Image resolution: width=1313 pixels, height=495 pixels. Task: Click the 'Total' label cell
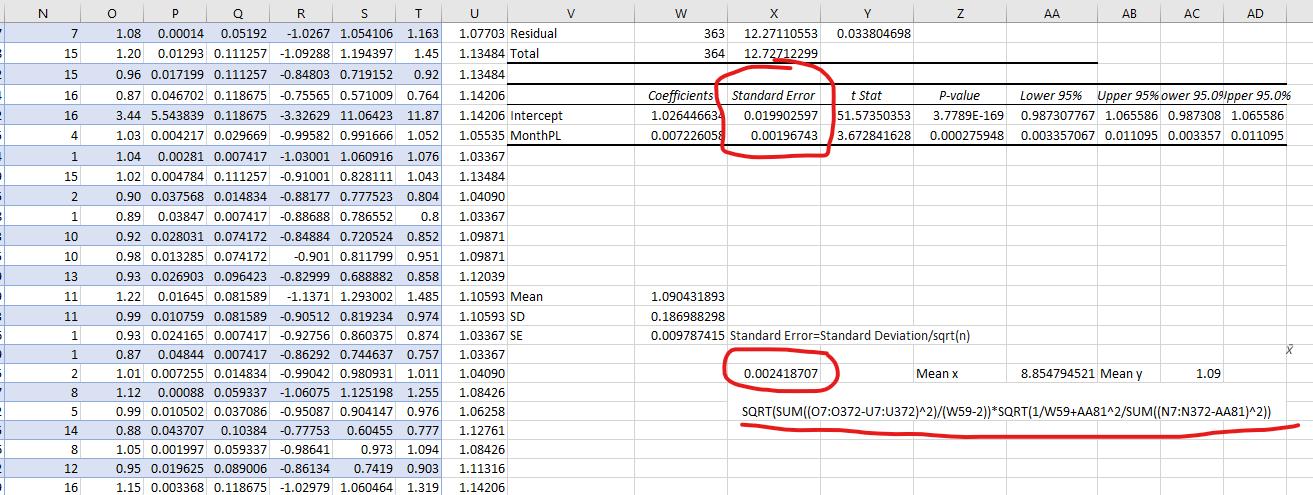coord(569,53)
